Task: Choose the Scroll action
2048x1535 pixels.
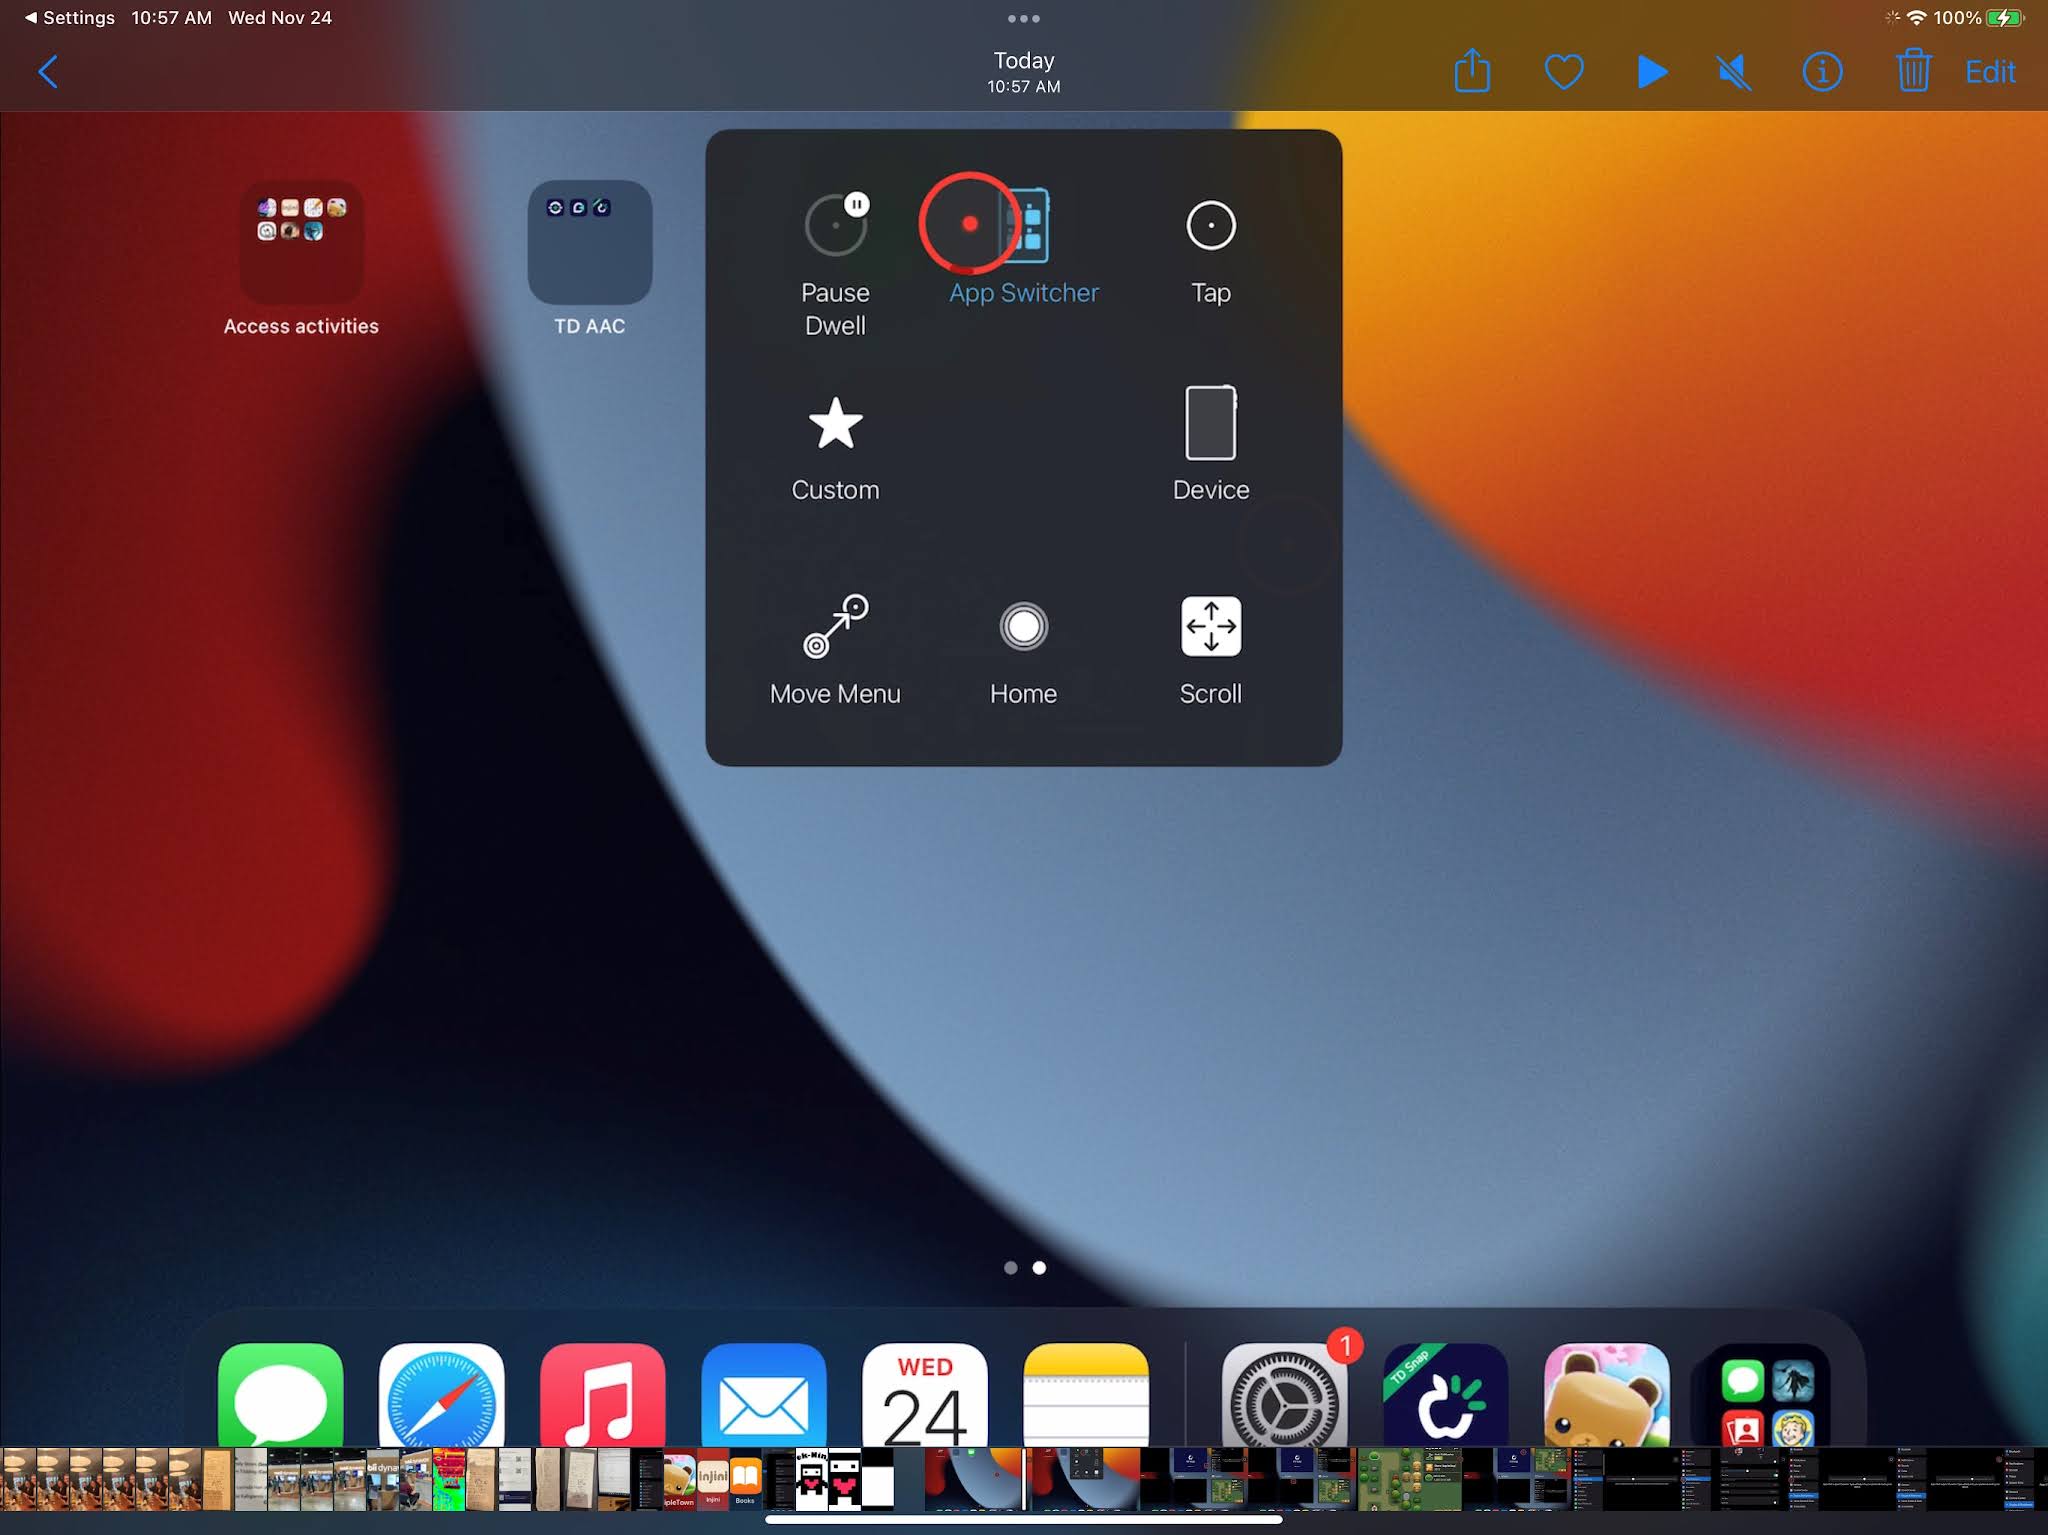Action: click(x=1211, y=628)
